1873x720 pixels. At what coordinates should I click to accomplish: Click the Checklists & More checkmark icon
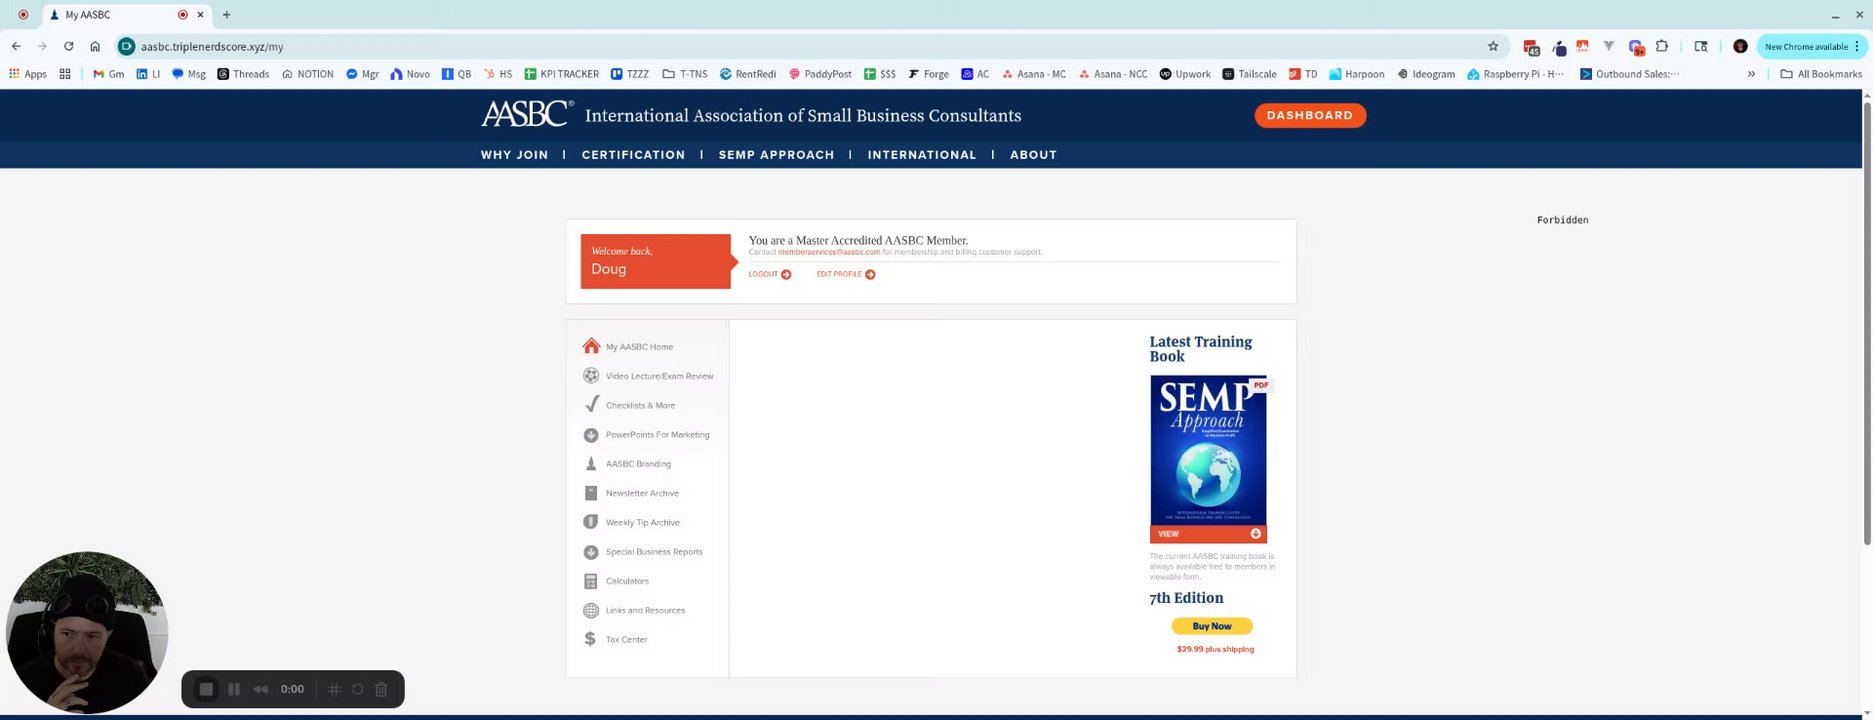(591, 405)
